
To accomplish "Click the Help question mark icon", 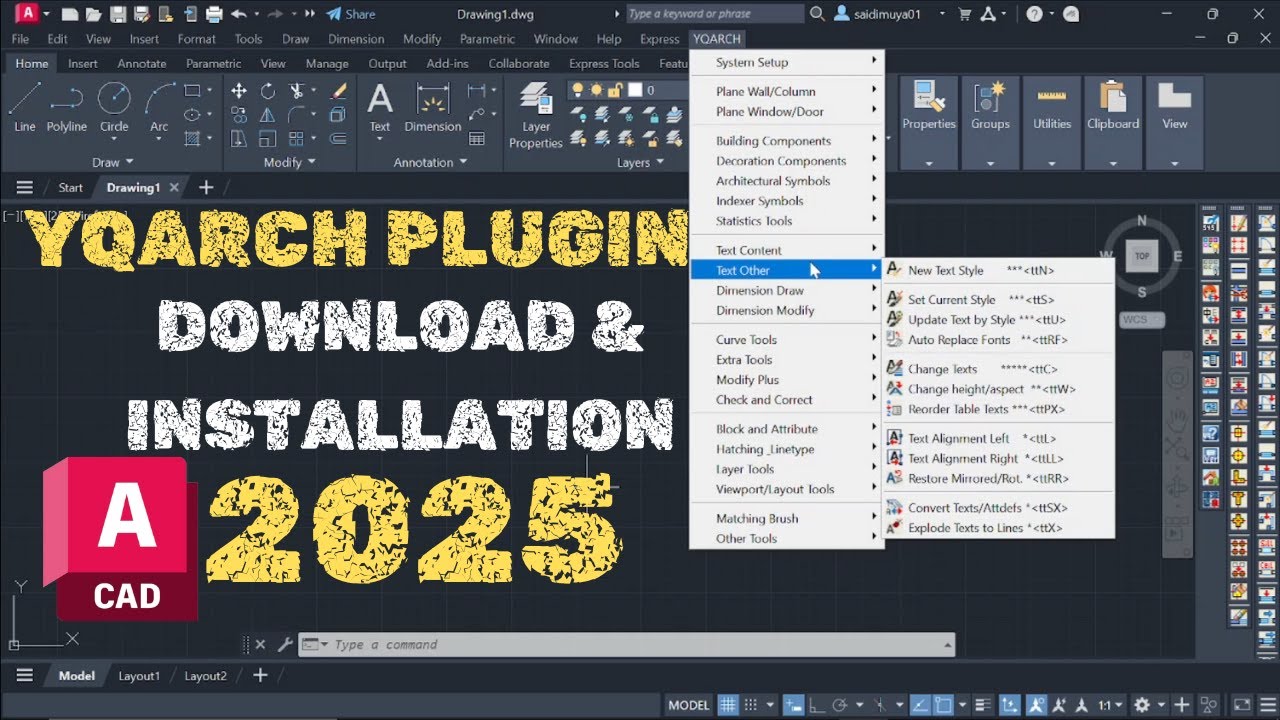I will tap(1034, 14).
